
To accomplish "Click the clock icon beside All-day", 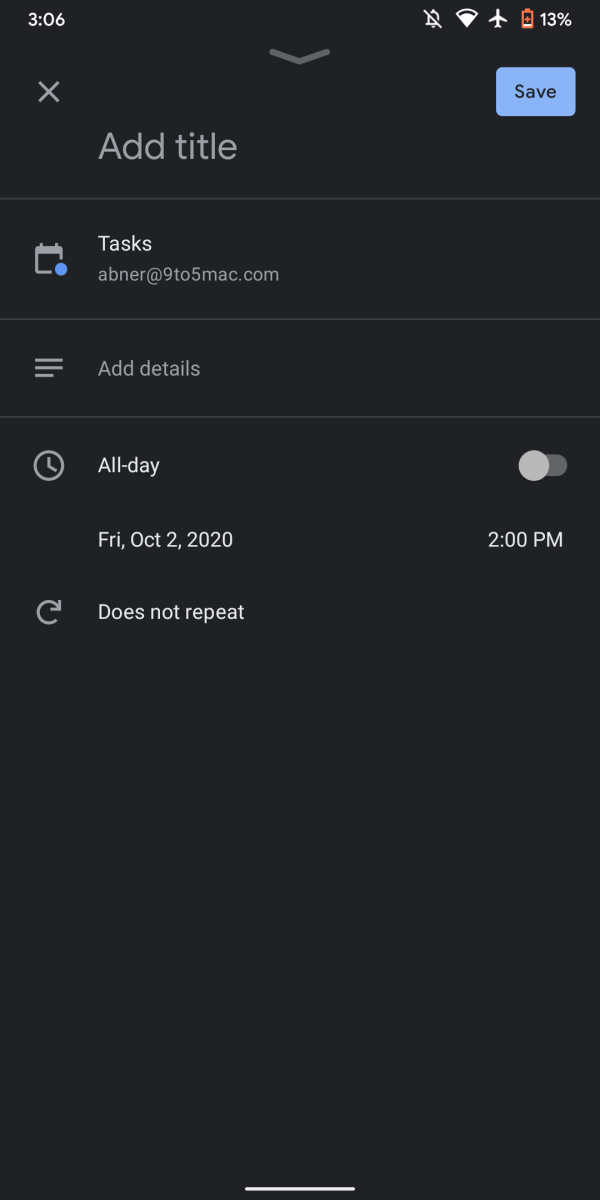I will pos(49,465).
